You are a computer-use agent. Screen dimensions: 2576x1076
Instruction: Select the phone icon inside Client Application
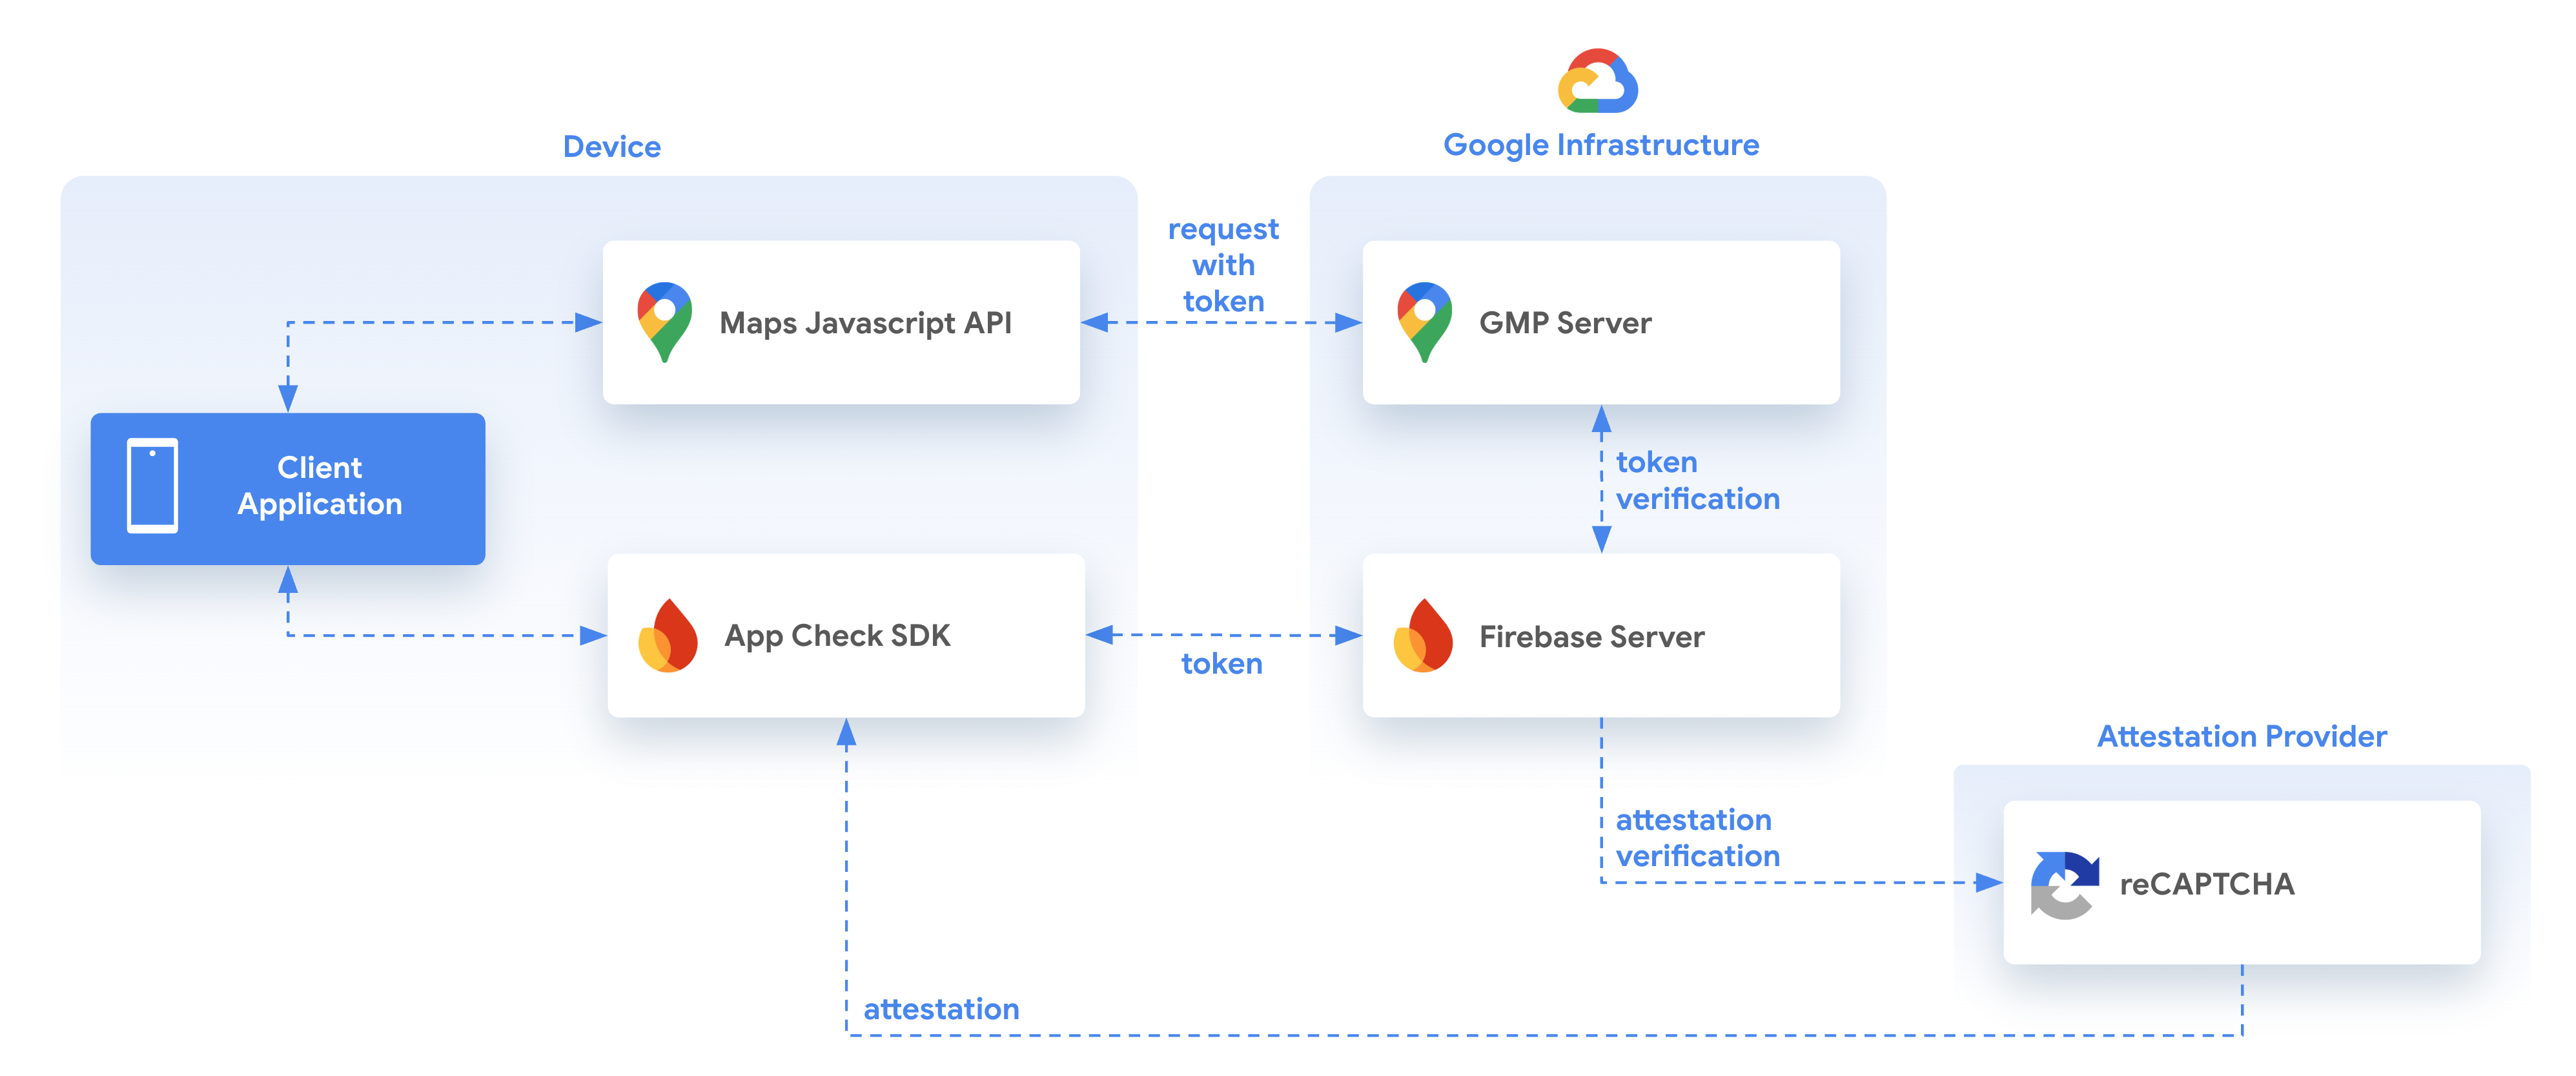click(152, 486)
